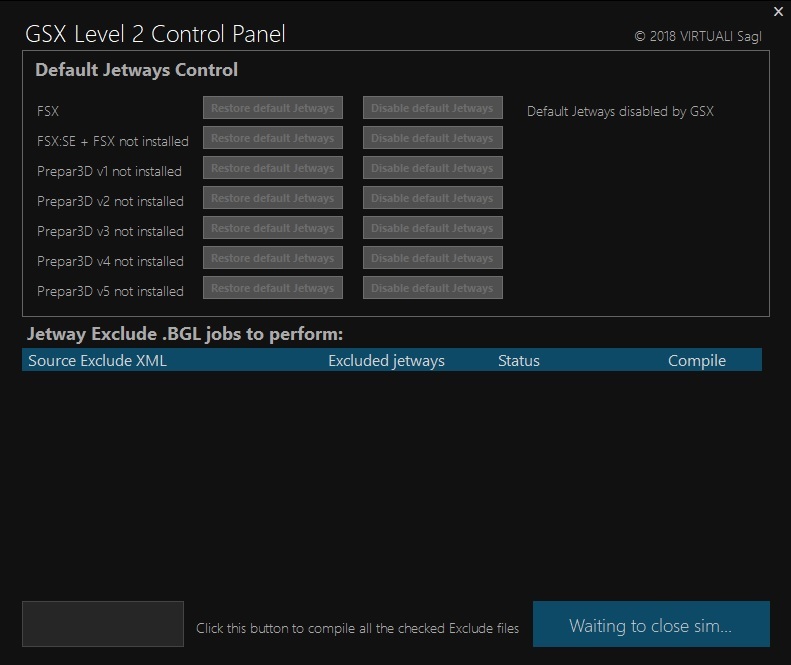Screen dimensions: 791x665
Task: Disable default Jetways for Prepar3D v1
Action: point(432,168)
